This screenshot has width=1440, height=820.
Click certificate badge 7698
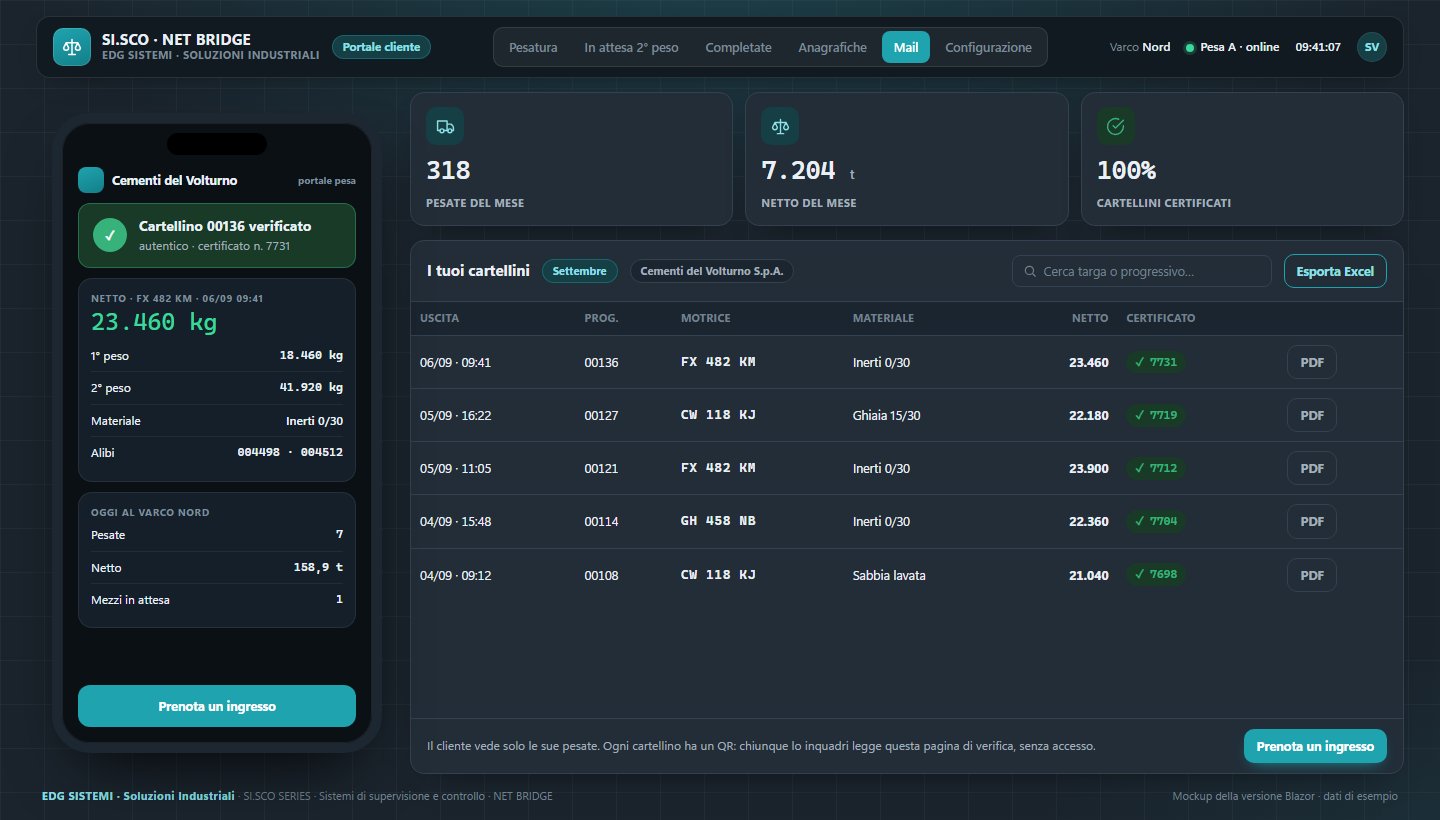click(x=1156, y=575)
